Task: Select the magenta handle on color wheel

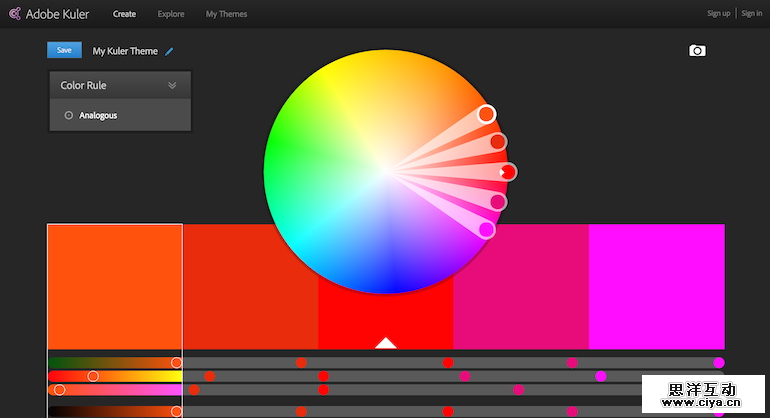Action: coord(487,230)
